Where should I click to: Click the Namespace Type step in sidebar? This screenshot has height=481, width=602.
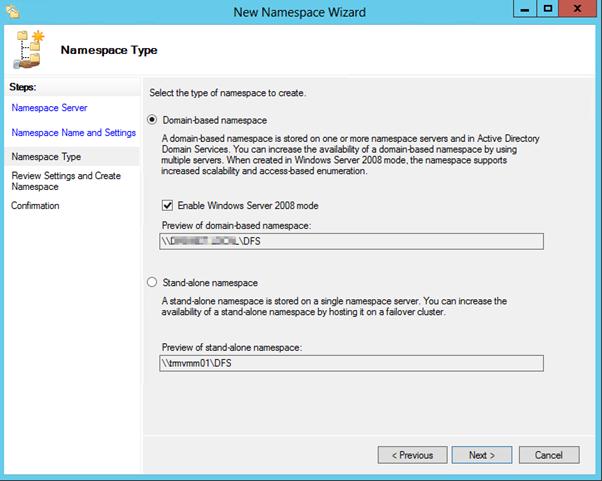[46, 157]
